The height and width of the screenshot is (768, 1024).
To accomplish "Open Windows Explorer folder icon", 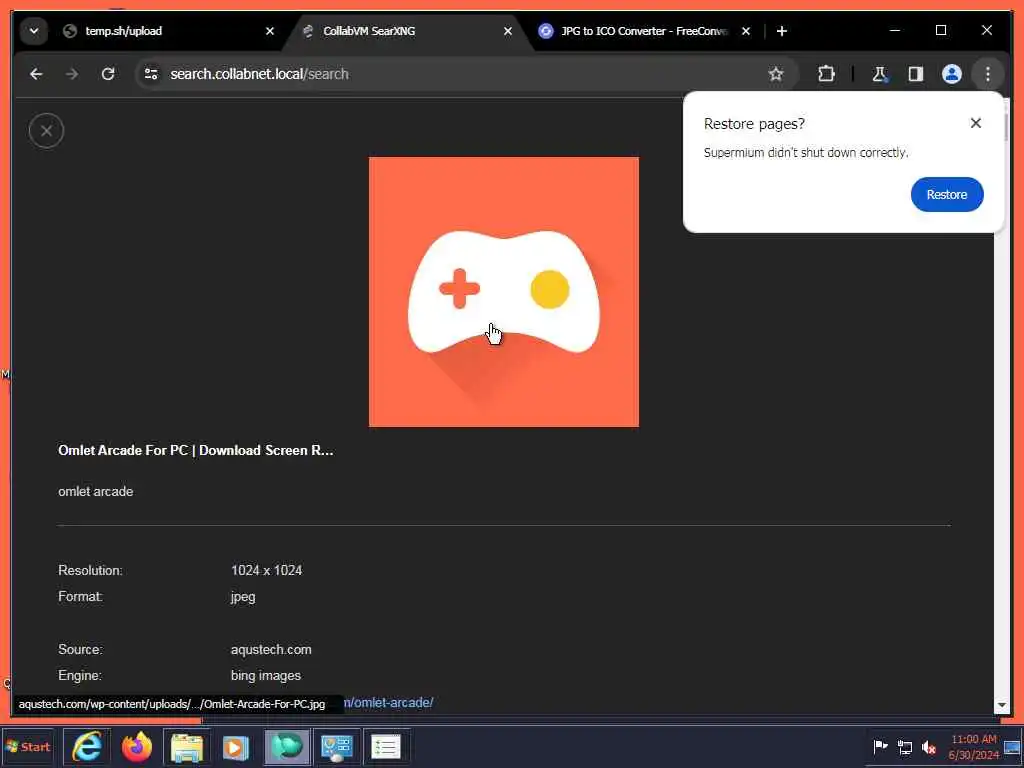I will [187, 746].
